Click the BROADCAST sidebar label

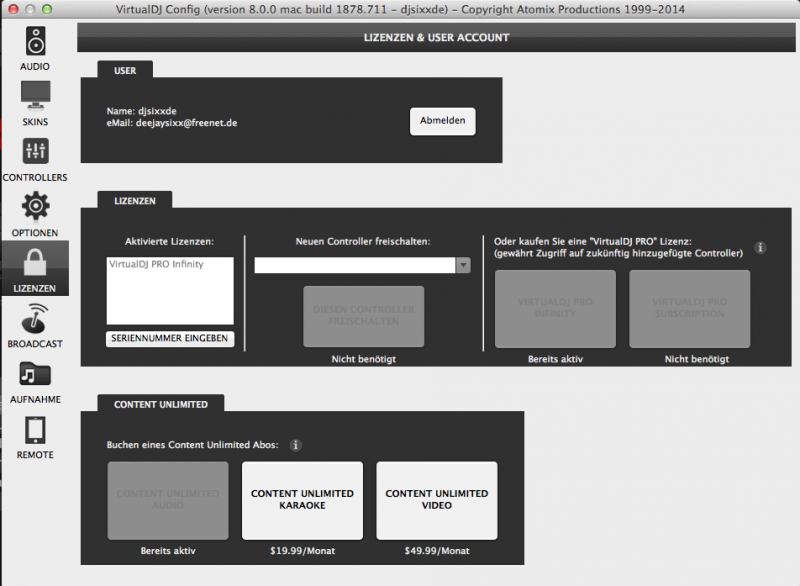(x=35, y=344)
